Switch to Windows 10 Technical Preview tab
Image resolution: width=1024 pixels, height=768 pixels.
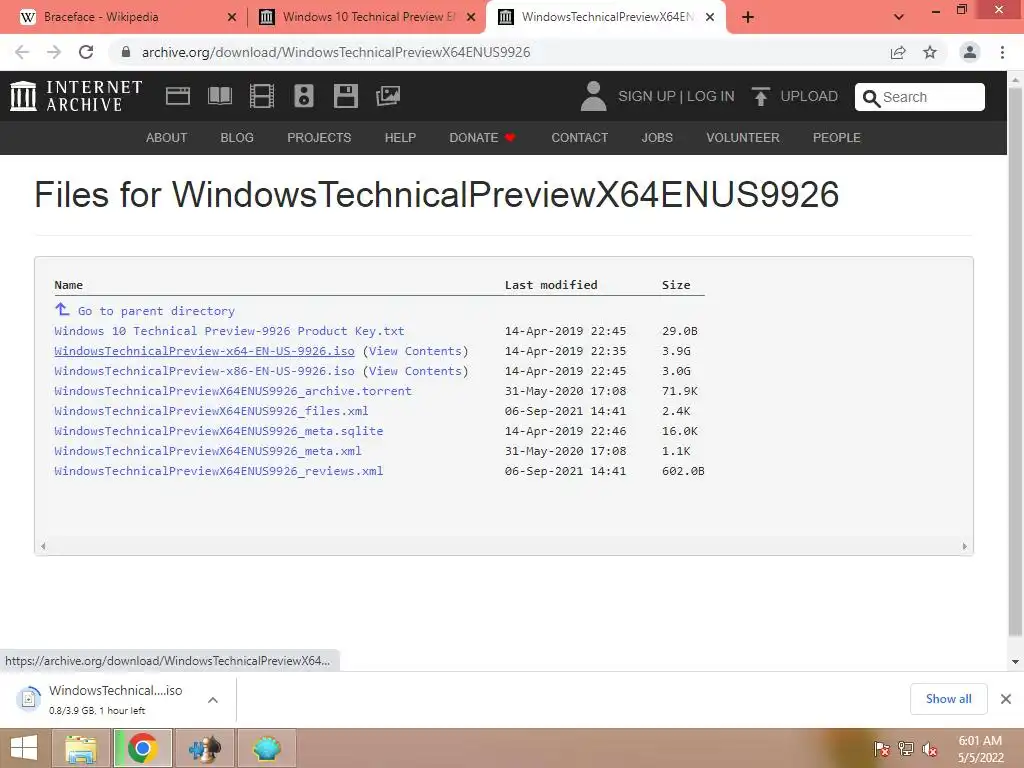tap(366, 17)
